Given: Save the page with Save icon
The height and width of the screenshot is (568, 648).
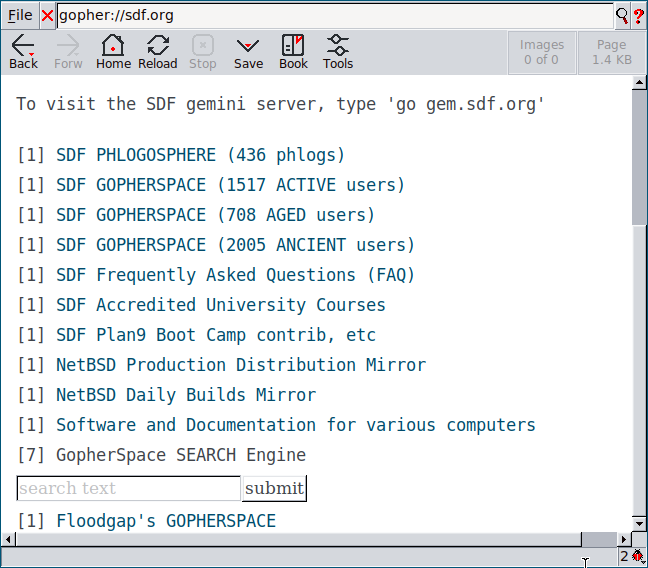Looking at the screenshot, I should tap(248, 52).
